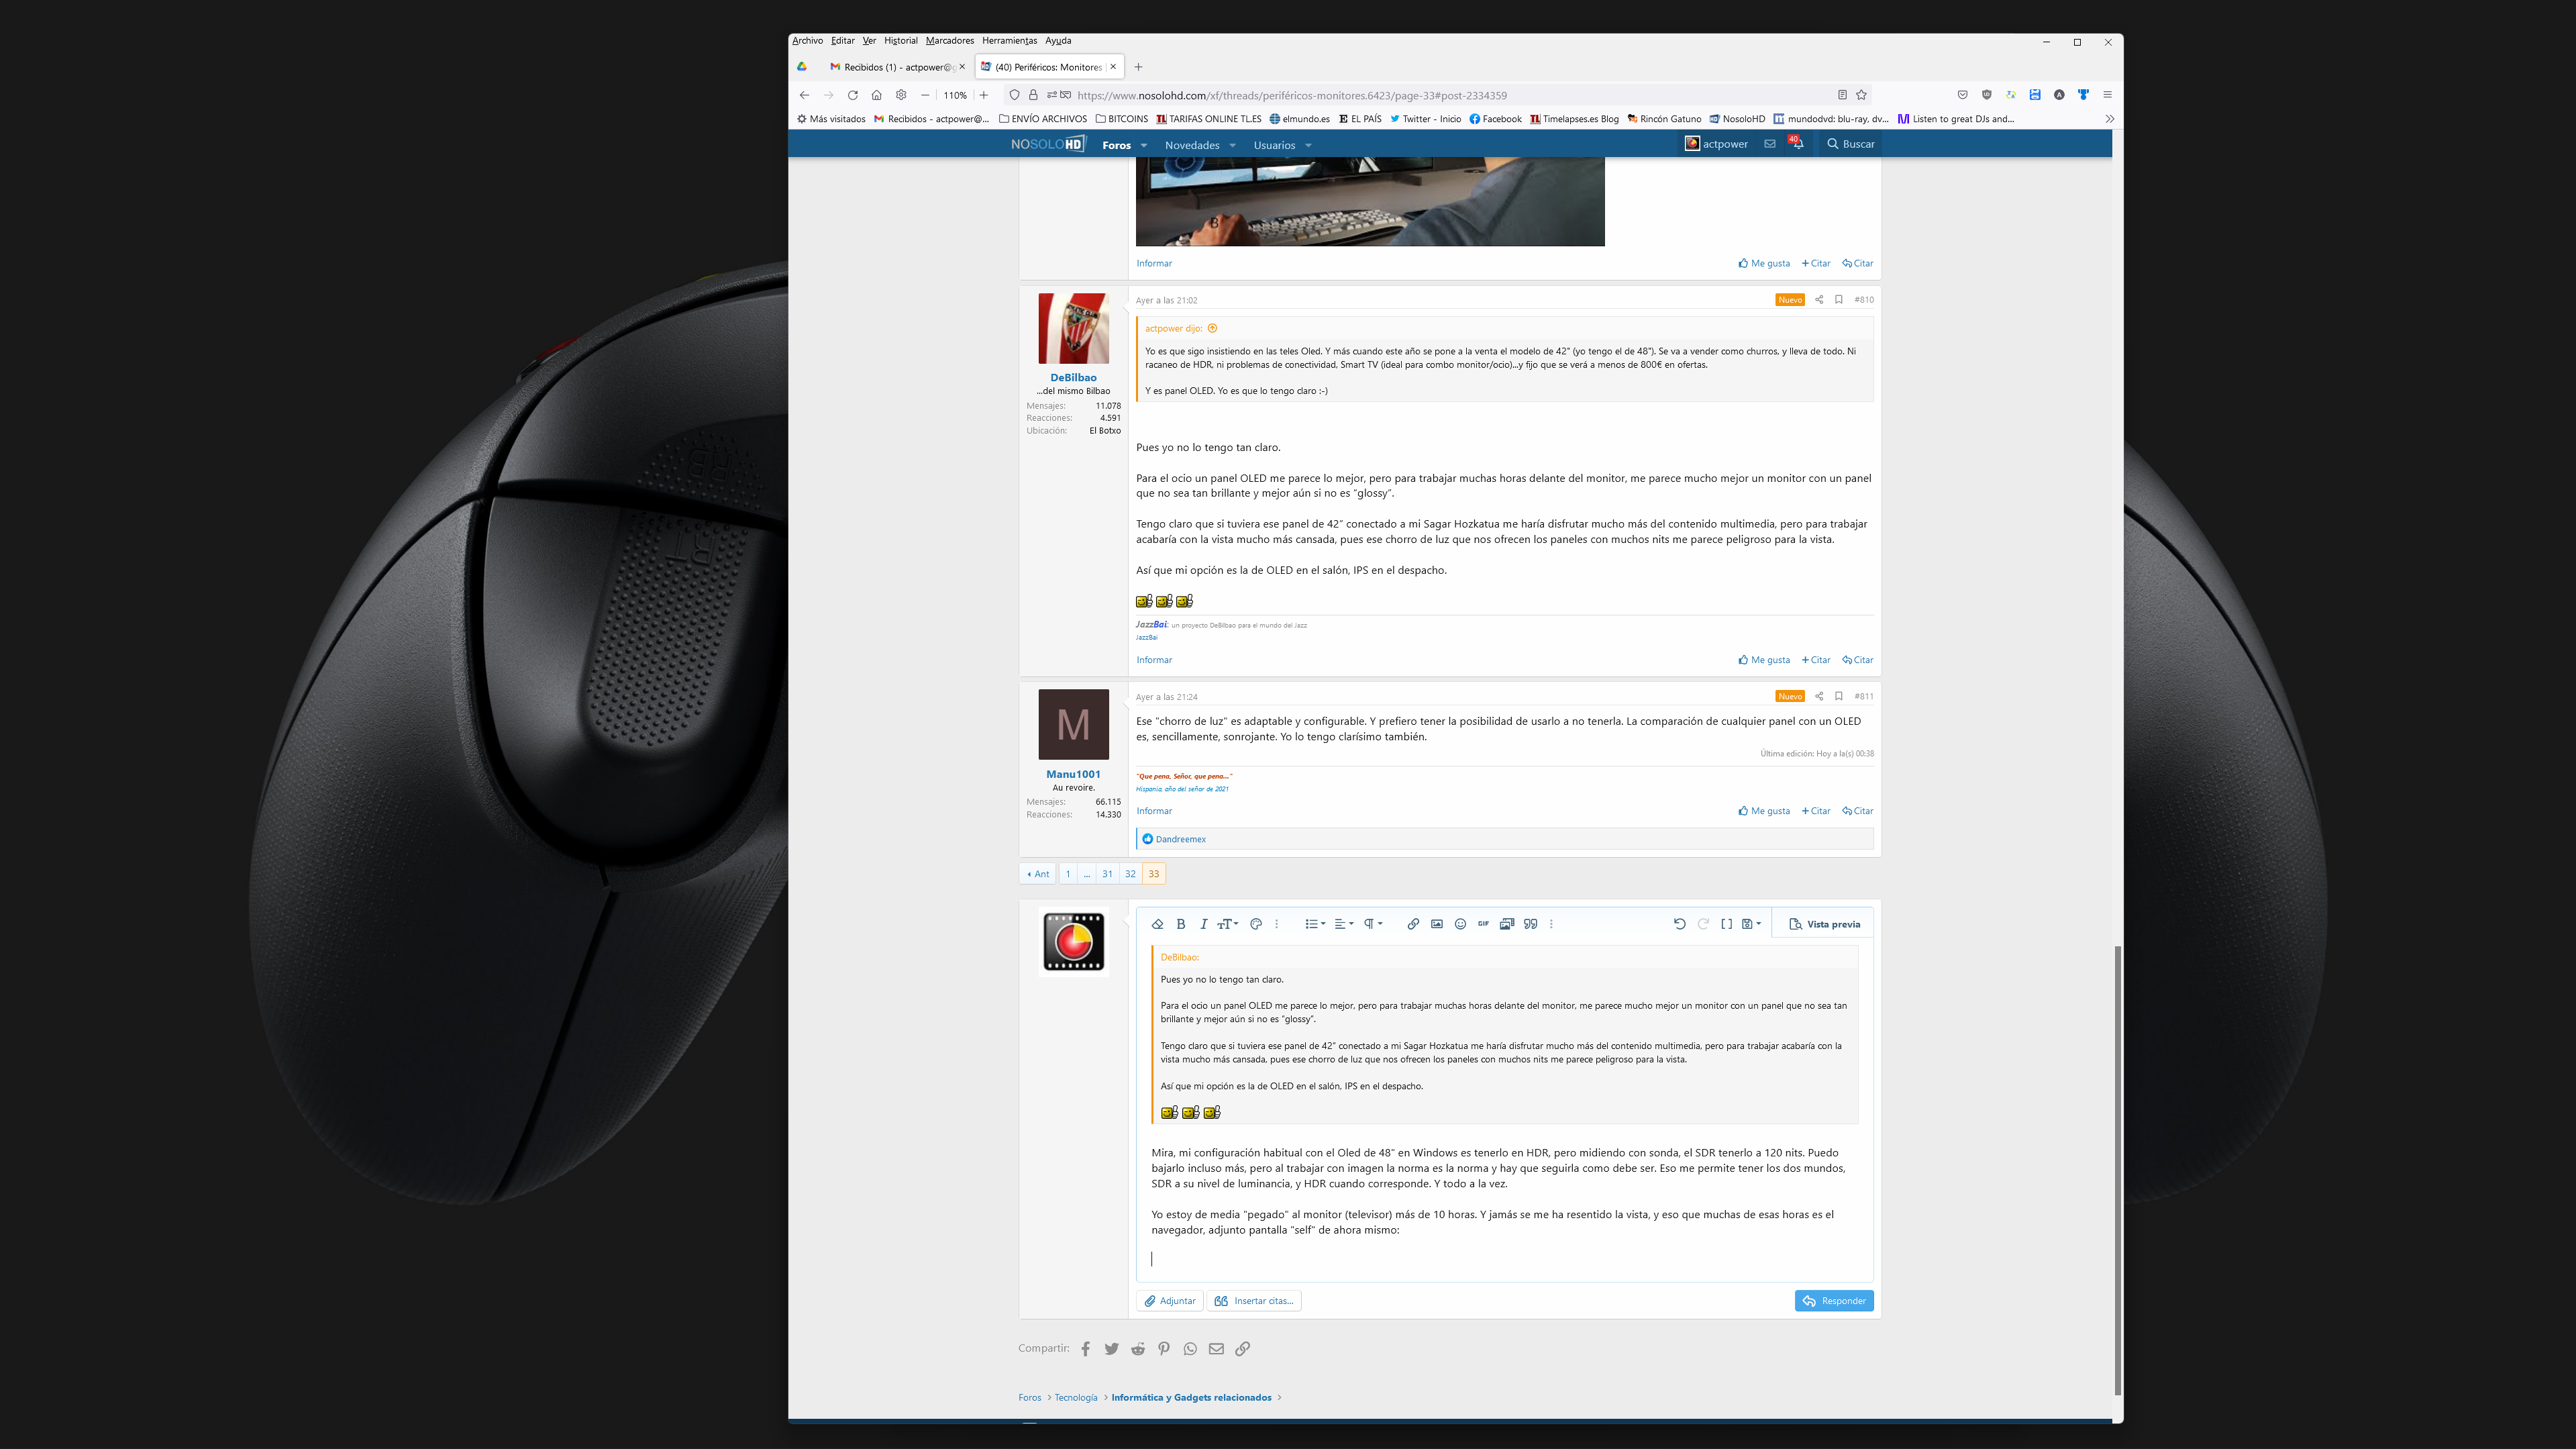Screen dimensions: 2576x1449
Task: Open DeBilbao's user profile link
Action: (1073, 377)
